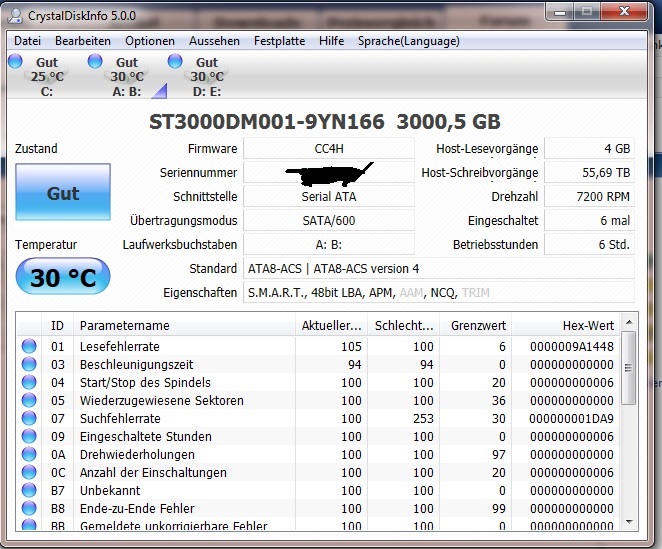Screen dimensions: 662x549
Task: Select the C: drive status orb
Action: pos(15,61)
